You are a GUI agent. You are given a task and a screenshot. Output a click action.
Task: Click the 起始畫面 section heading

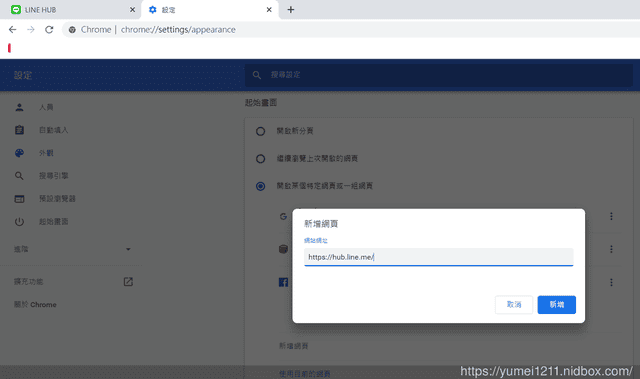(261, 103)
